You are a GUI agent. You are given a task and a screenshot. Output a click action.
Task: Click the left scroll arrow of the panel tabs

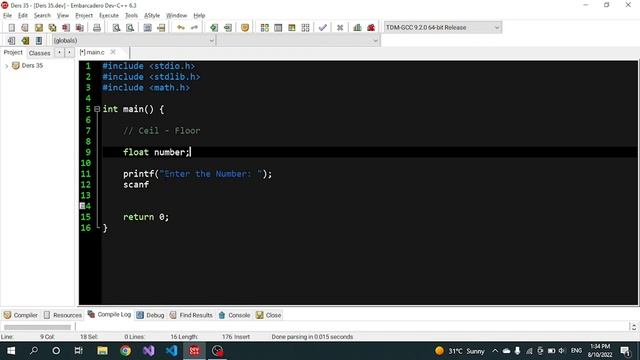(x=59, y=53)
